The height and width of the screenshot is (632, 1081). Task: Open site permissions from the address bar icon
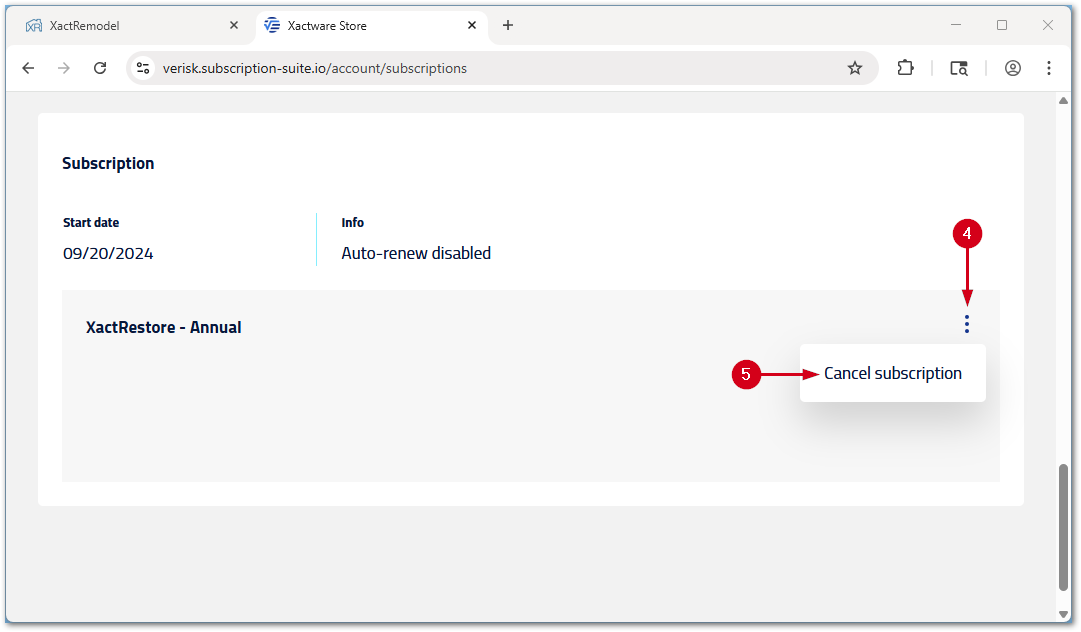(143, 68)
